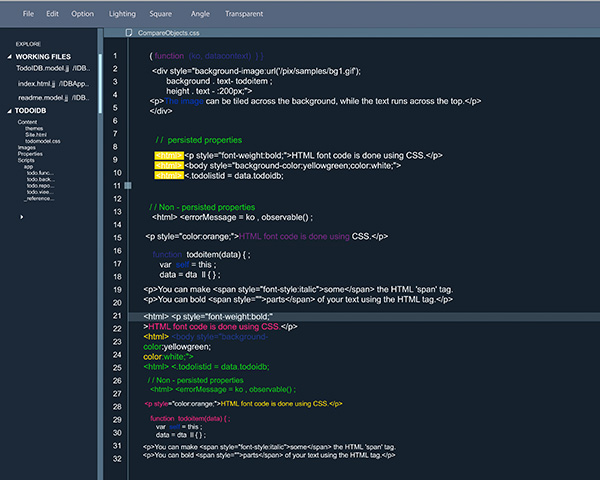Click the file icon beside CompareObjects.css
Viewport: 600px width, 480px height.
pyautogui.click(x=127, y=33)
